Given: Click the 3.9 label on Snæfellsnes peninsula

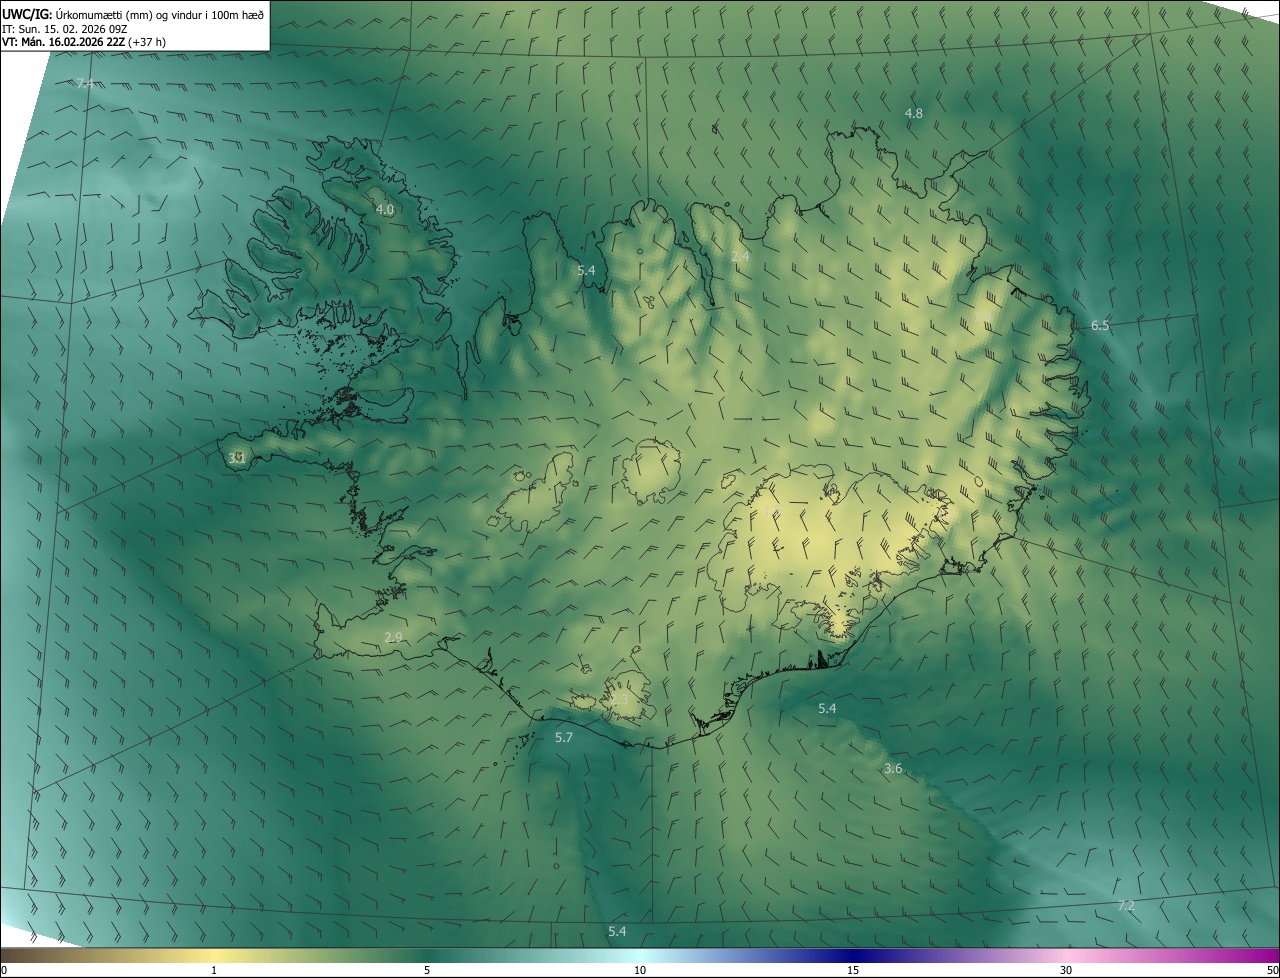Looking at the screenshot, I should (236, 458).
